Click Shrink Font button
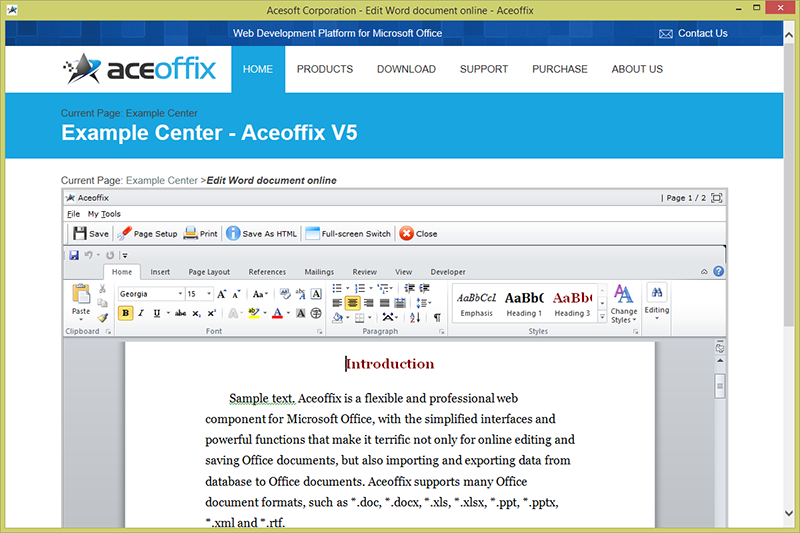The image size is (800, 533). [x=236, y=294]
